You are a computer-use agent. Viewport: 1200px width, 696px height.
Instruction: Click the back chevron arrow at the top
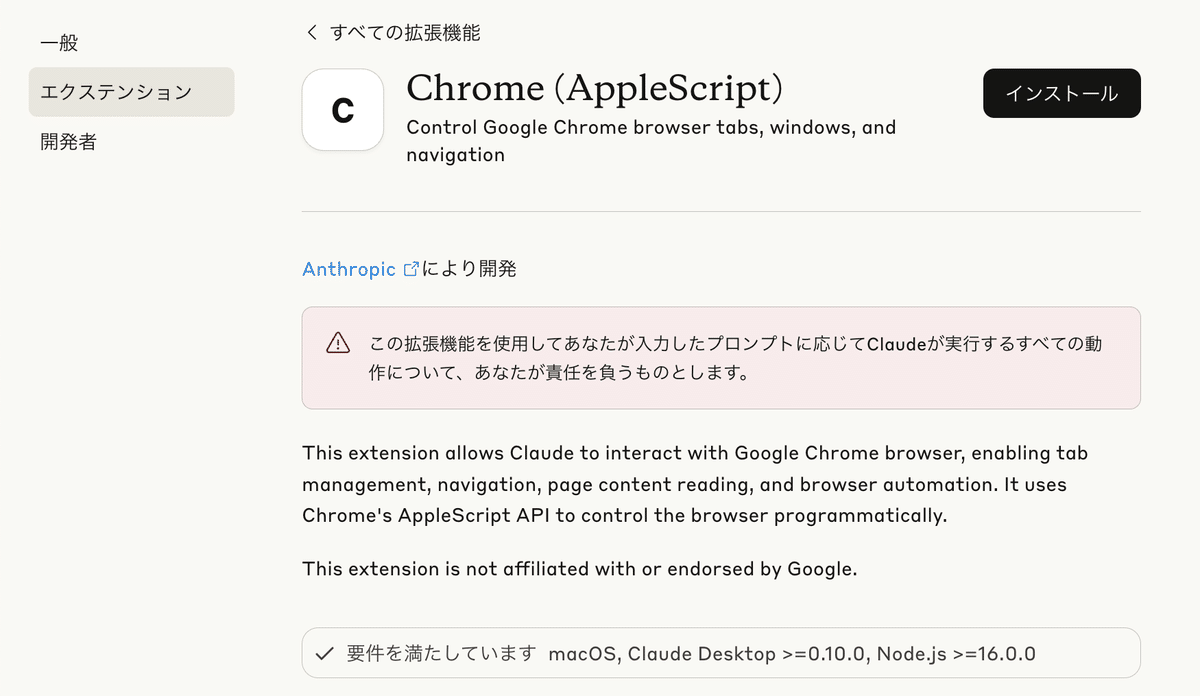point(310,32)
